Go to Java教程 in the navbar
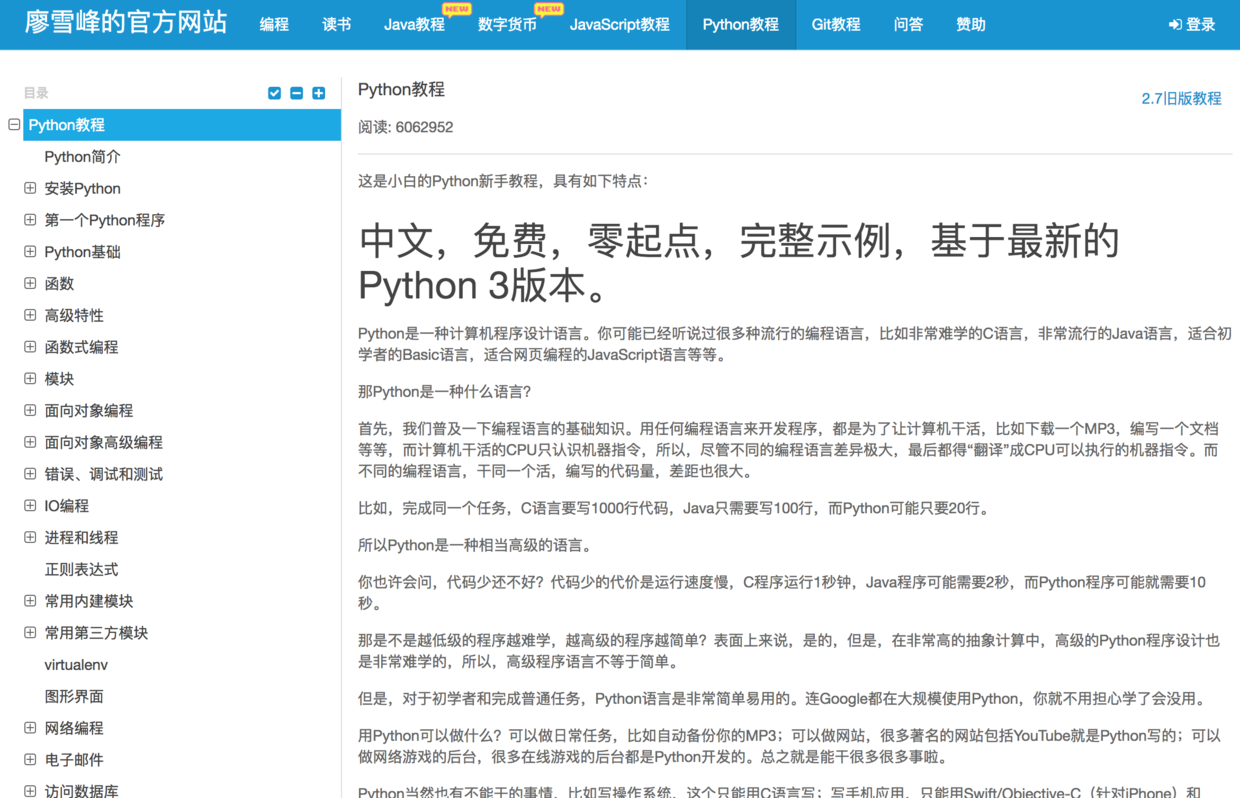Viewport: 1240px width, 798px height. (414, 25)
